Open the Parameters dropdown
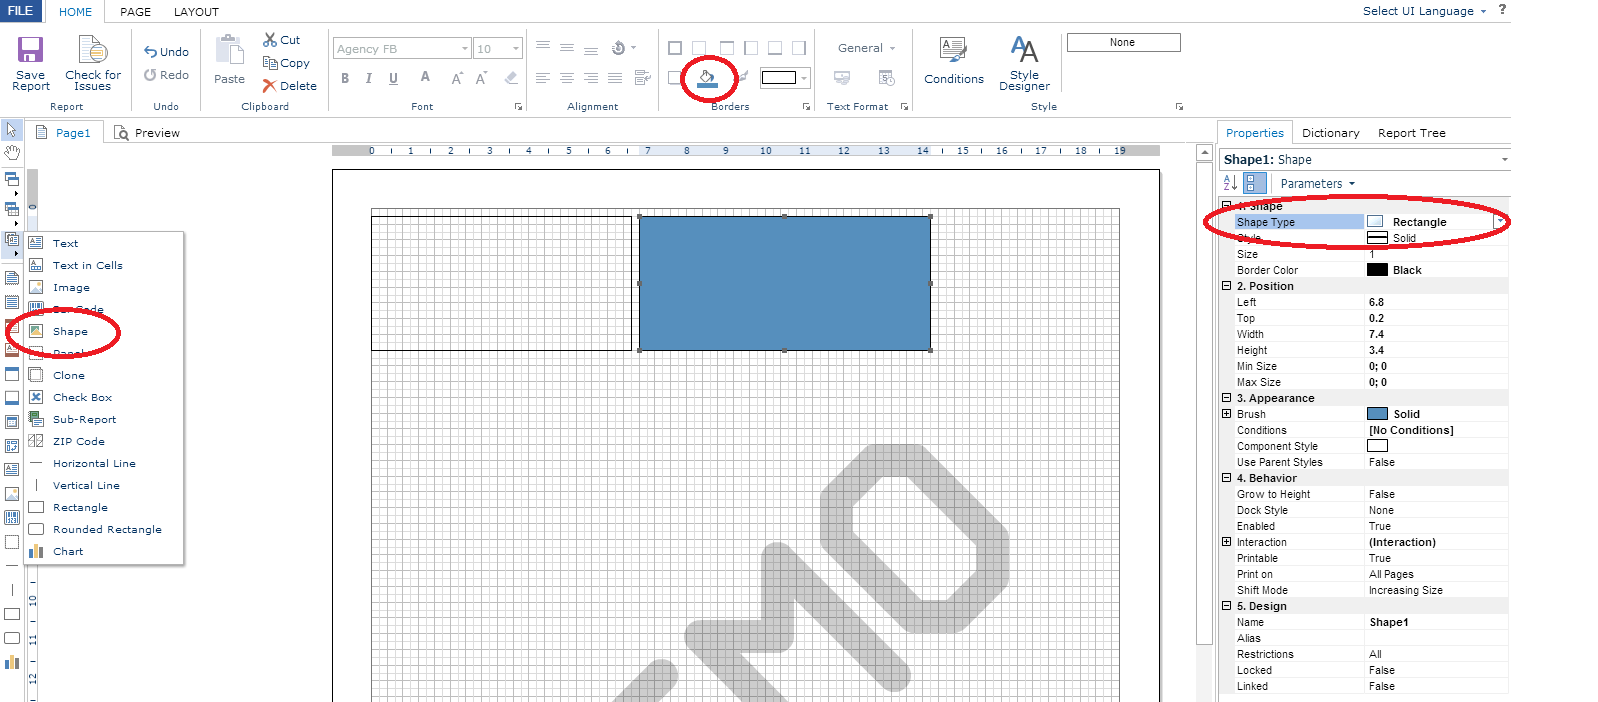 pyautogui.click(x=1318, y=184)
